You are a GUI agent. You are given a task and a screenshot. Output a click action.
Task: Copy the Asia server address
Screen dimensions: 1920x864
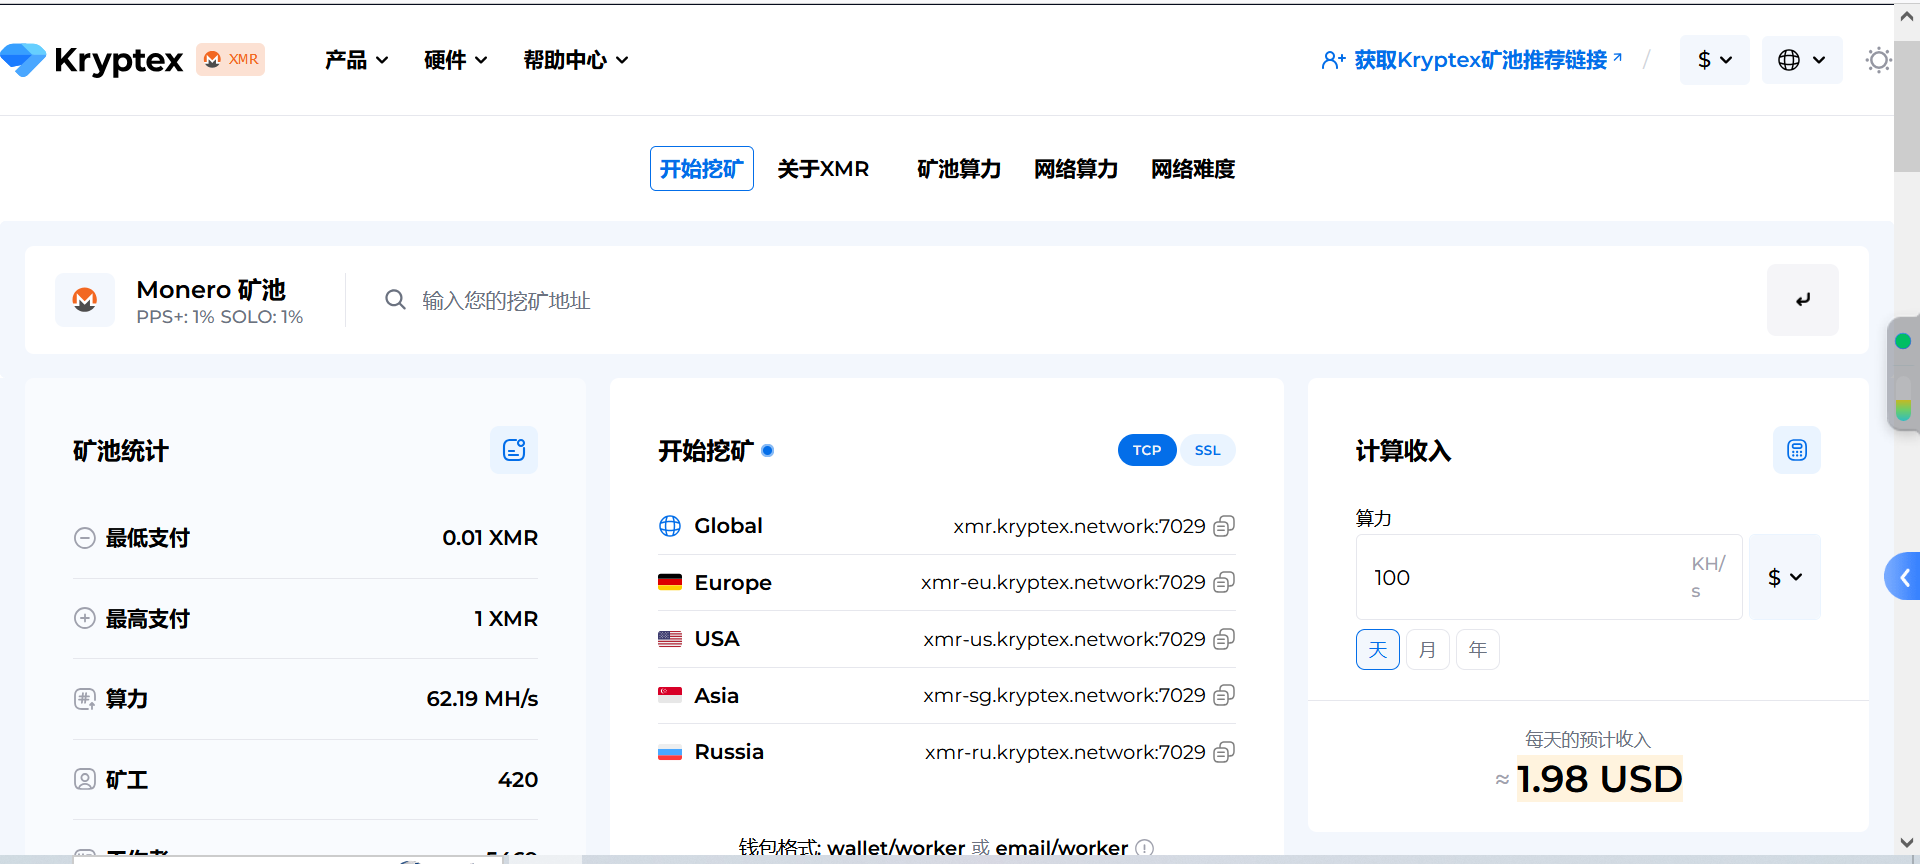coord(1224,695)
